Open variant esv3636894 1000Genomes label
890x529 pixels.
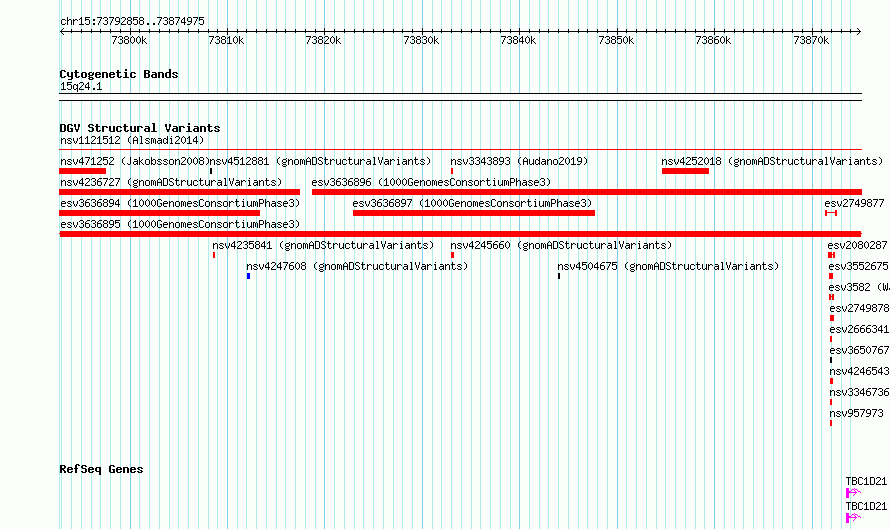[x=180, y=203]
